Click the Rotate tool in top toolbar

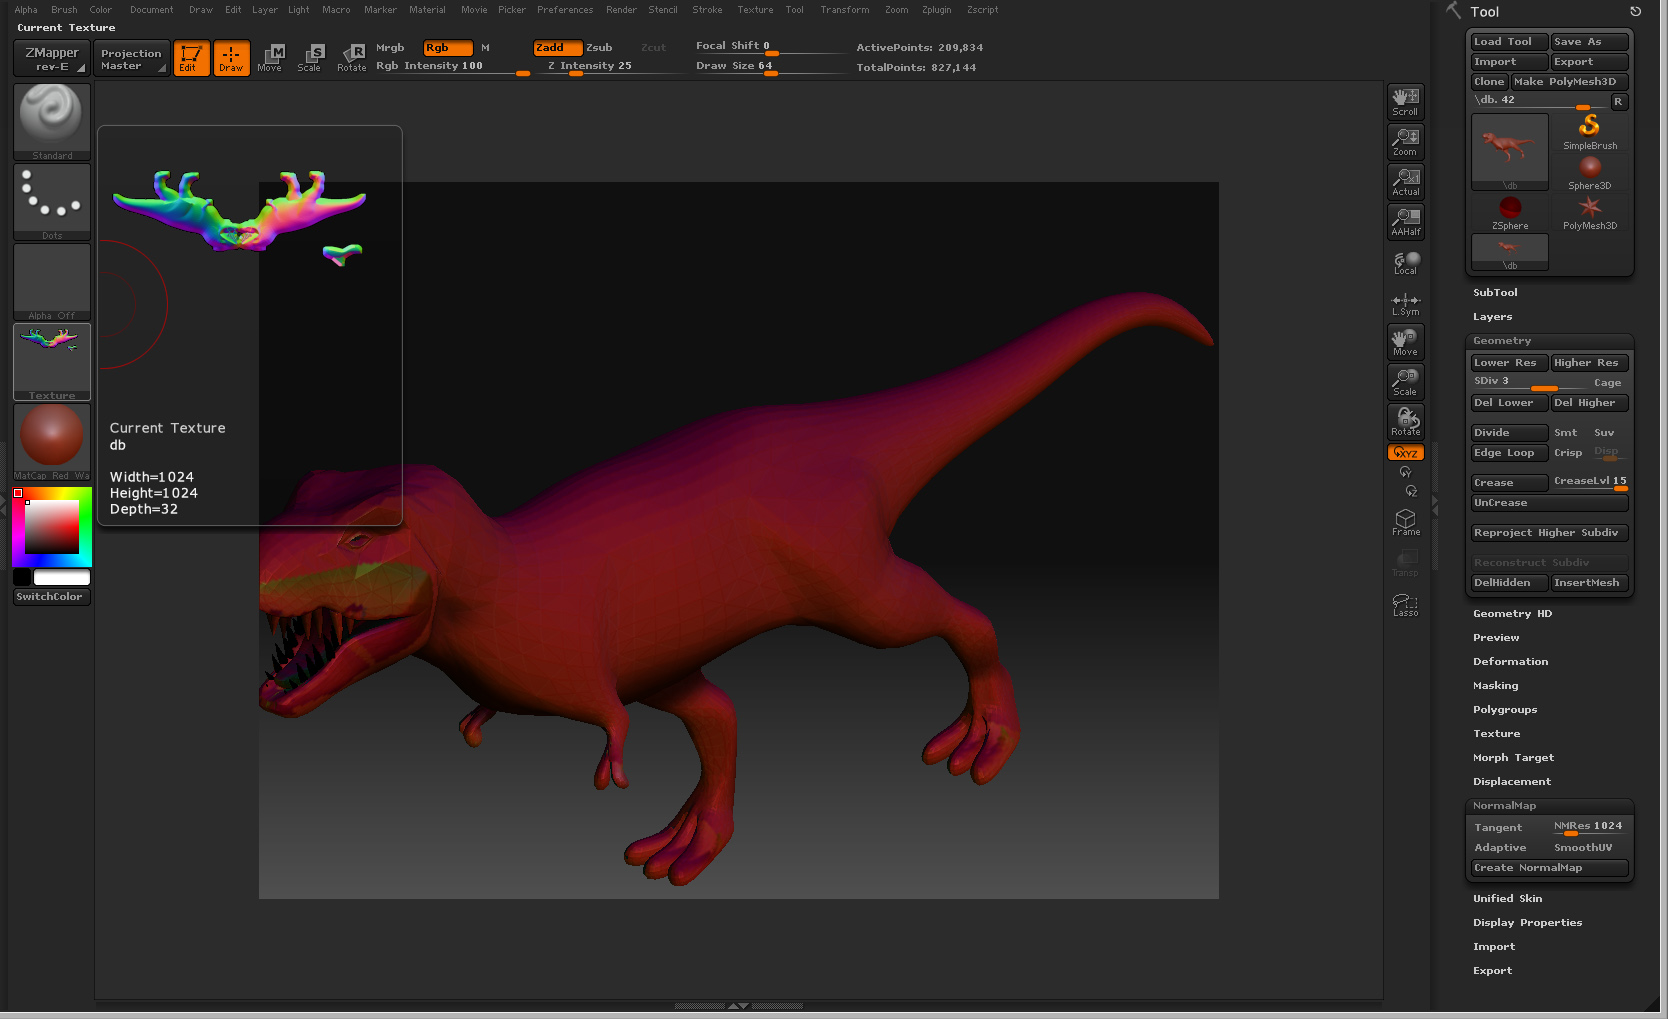(x=352, y=58)
